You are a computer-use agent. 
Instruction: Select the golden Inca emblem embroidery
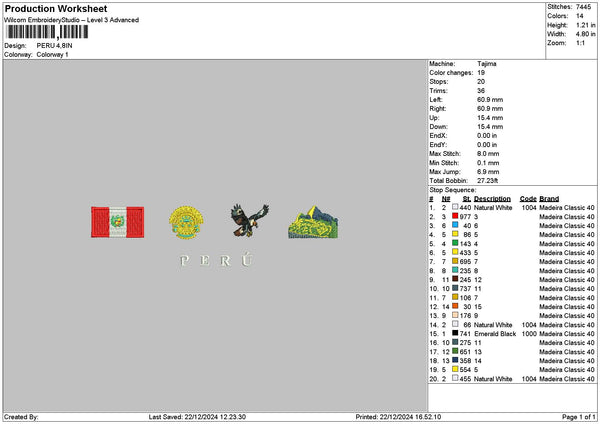point(186,222)
